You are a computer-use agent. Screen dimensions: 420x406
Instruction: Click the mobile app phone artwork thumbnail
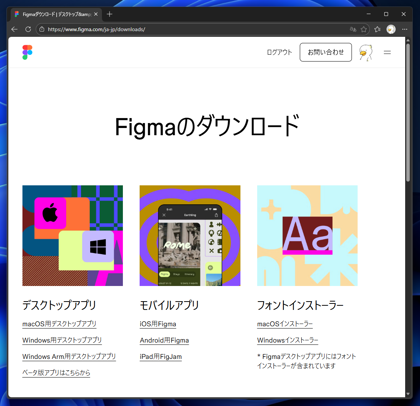pos(190,236)
